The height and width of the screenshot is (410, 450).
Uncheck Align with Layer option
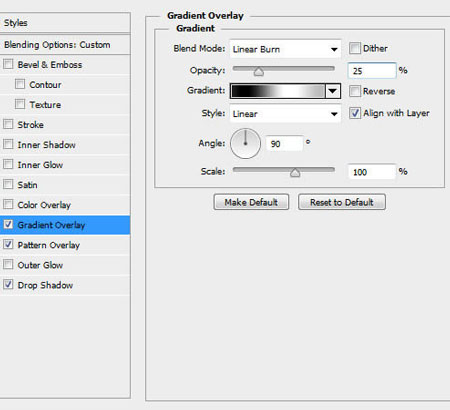point(355,113)
